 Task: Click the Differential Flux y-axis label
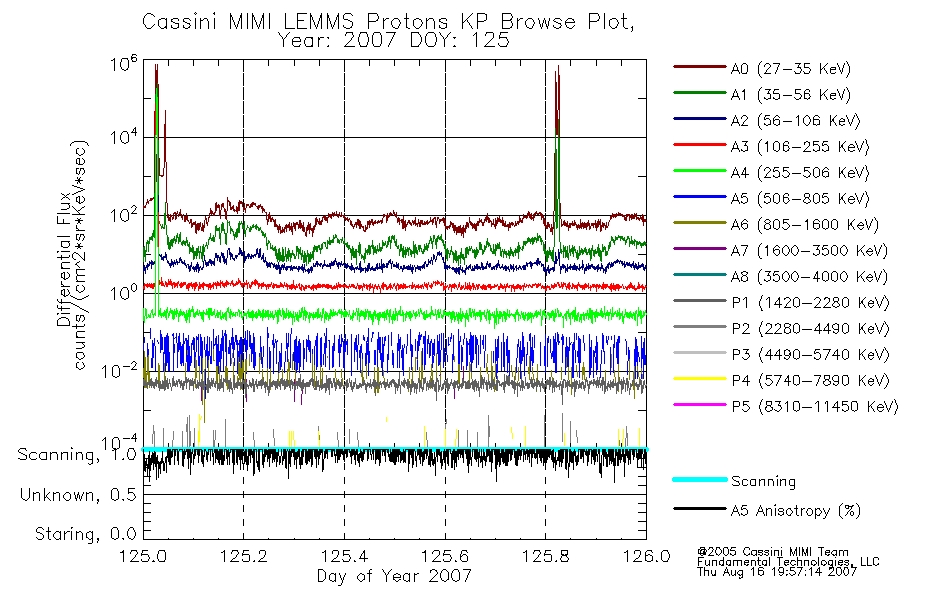coord(64,259)
